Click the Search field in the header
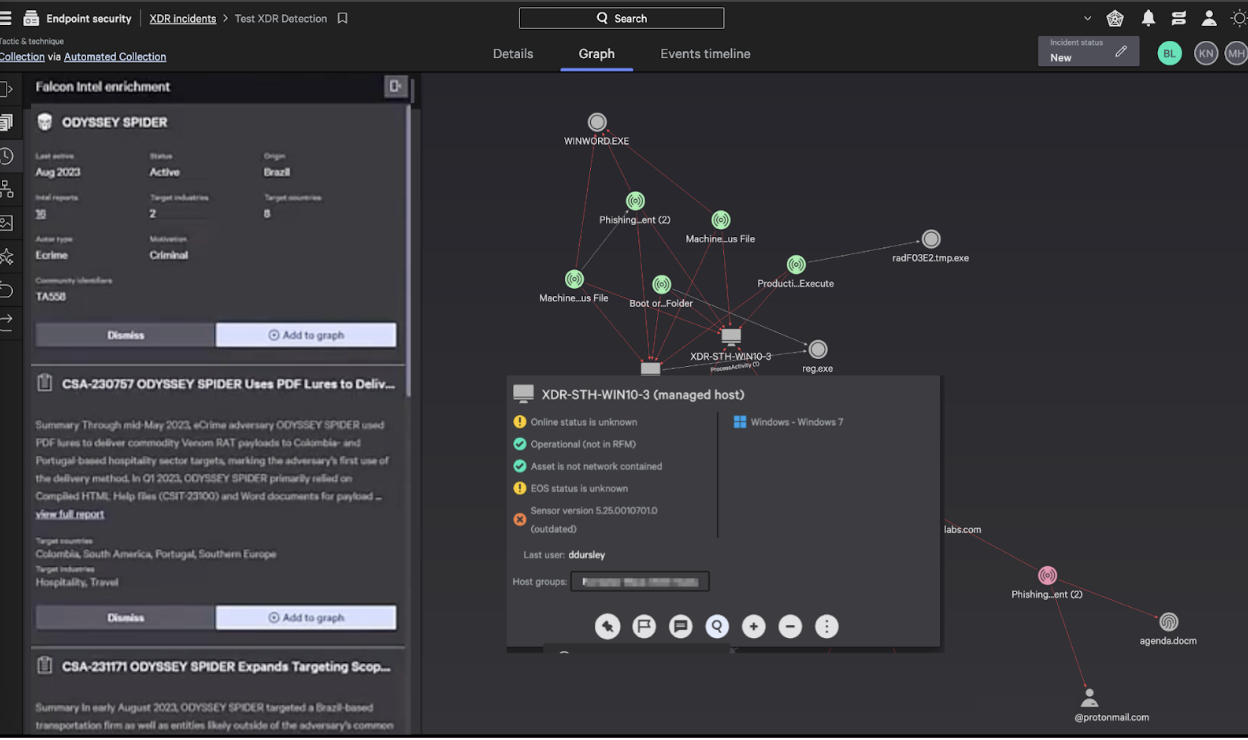The image size is (1248, 740). click(621, 18)
